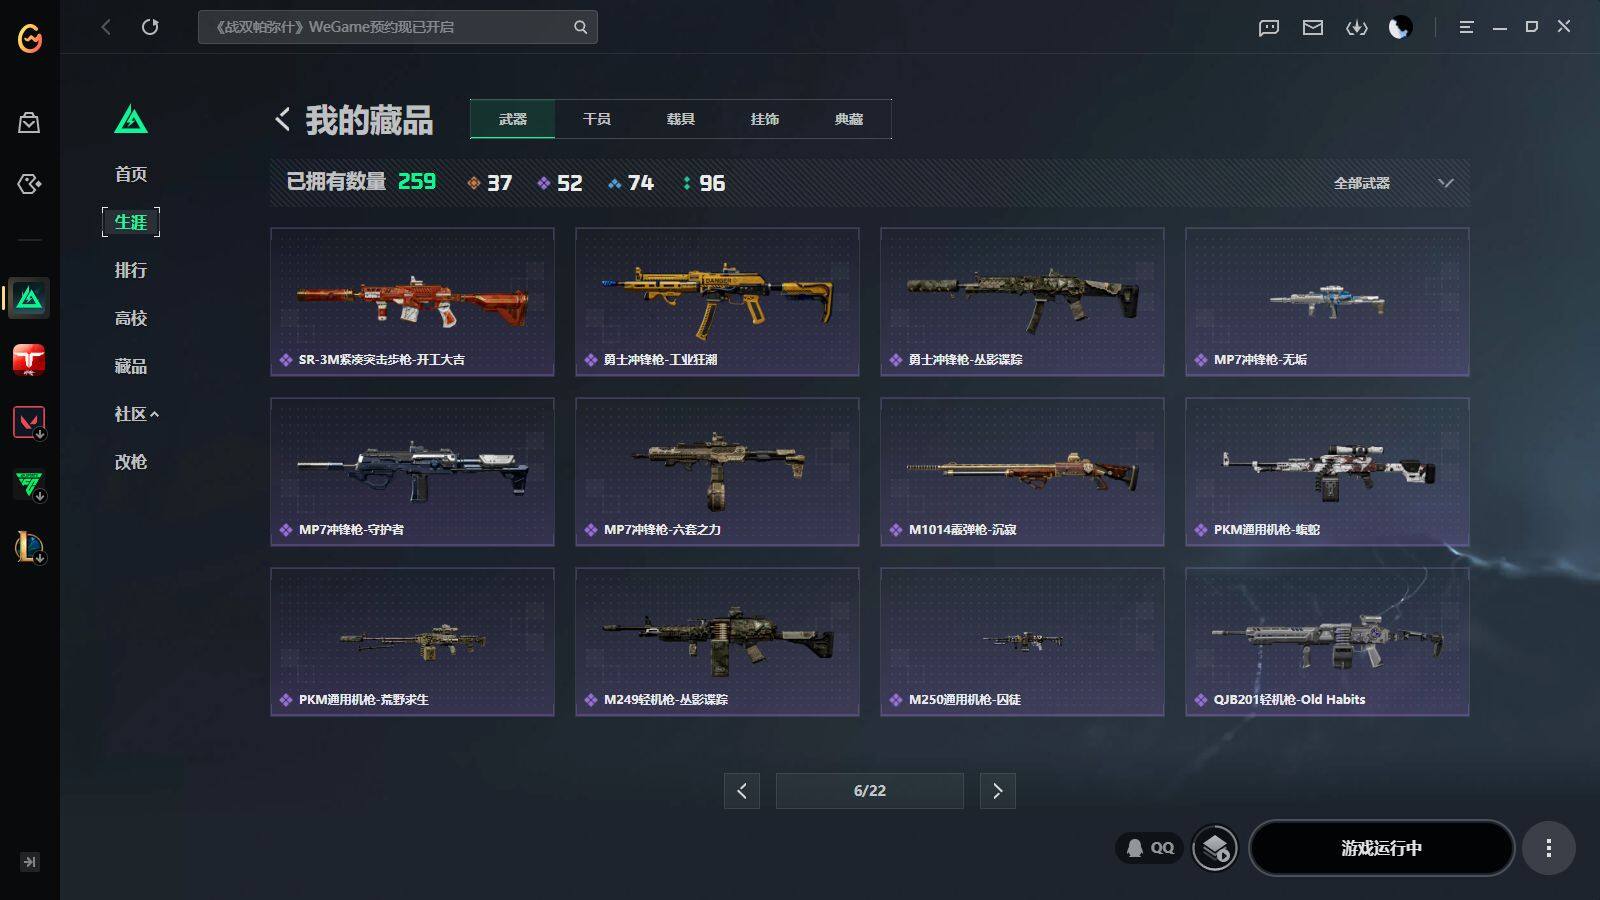Image resolution: width=1600 pixels, height=900 pixels.
Task: Open the three-dot more options button
Action: pyautogui.click(x=1548, y=848)
